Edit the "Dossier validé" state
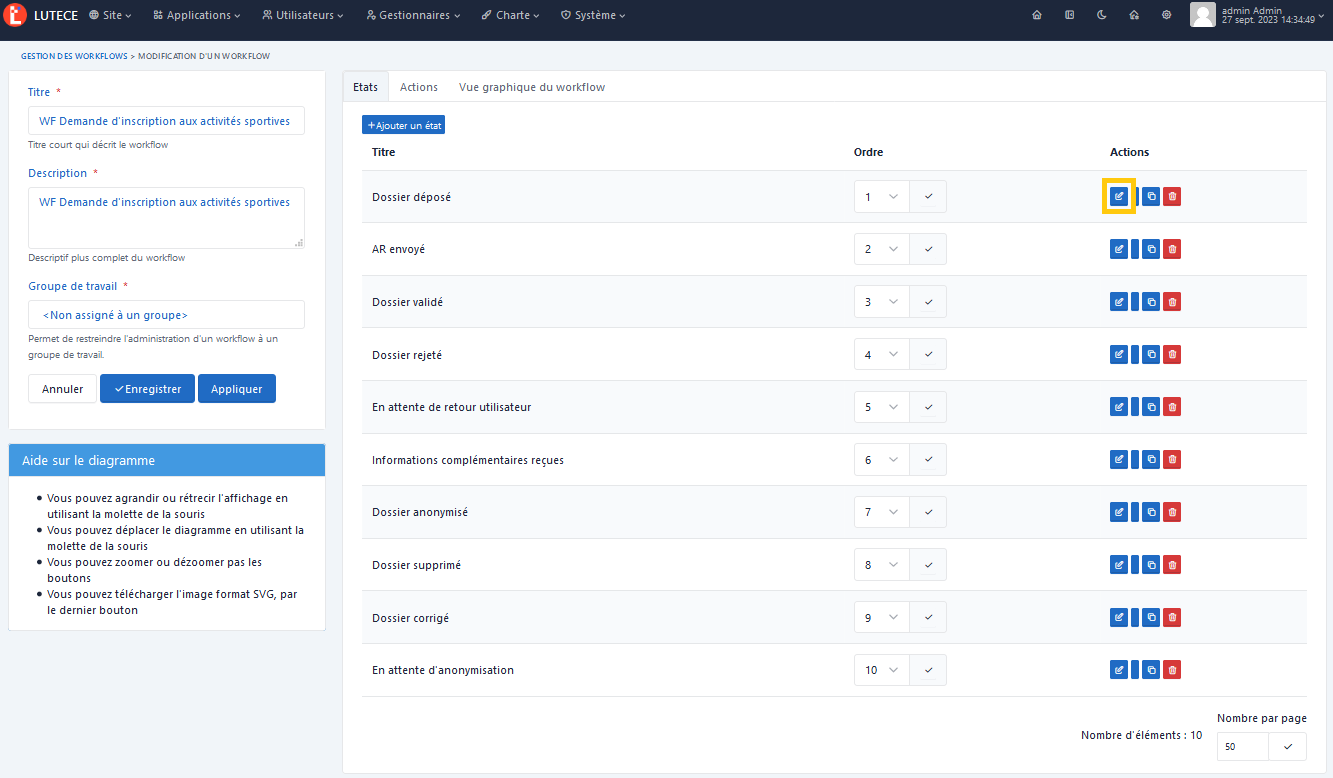 pyautogui.click(x=1119, y=302)
